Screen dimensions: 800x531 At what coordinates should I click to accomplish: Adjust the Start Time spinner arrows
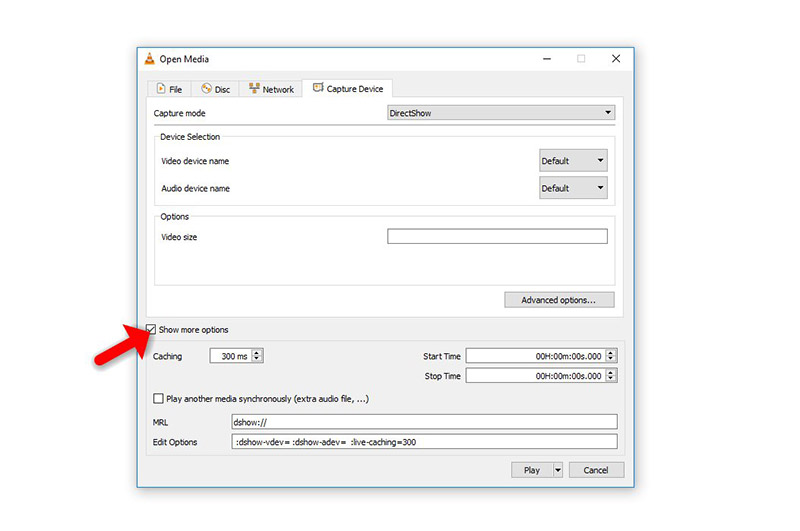tap(612, 355)
